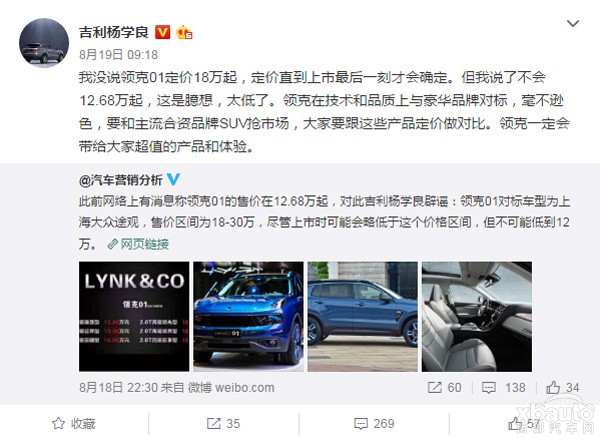Click the 收藏 favorite star button

point(74,424)
